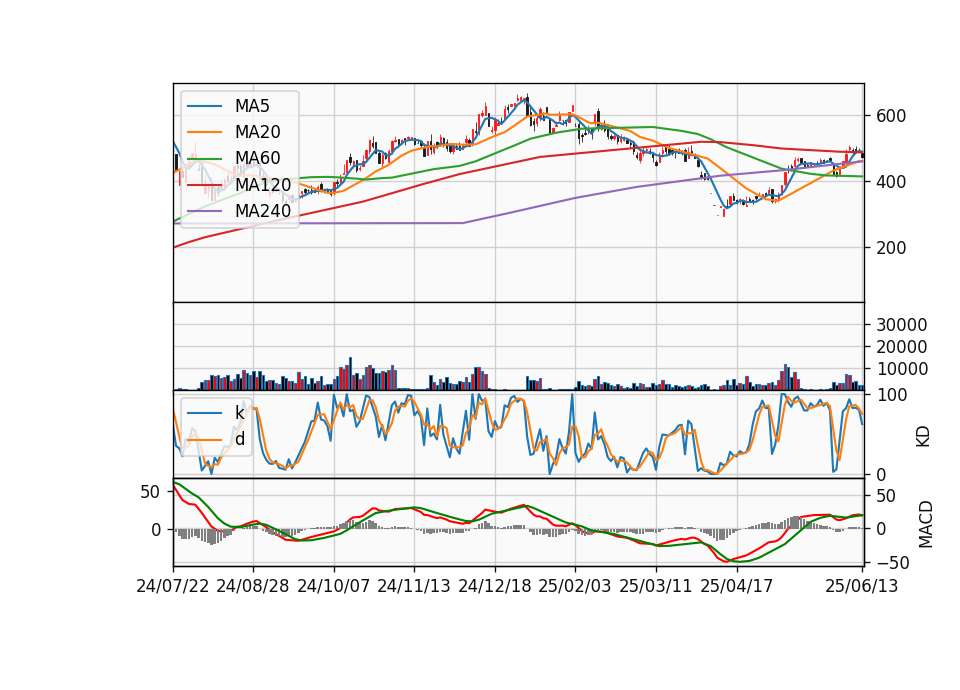Click the 30000 volume axis tick
The image size is (960, 690).
tap(901, 325)
